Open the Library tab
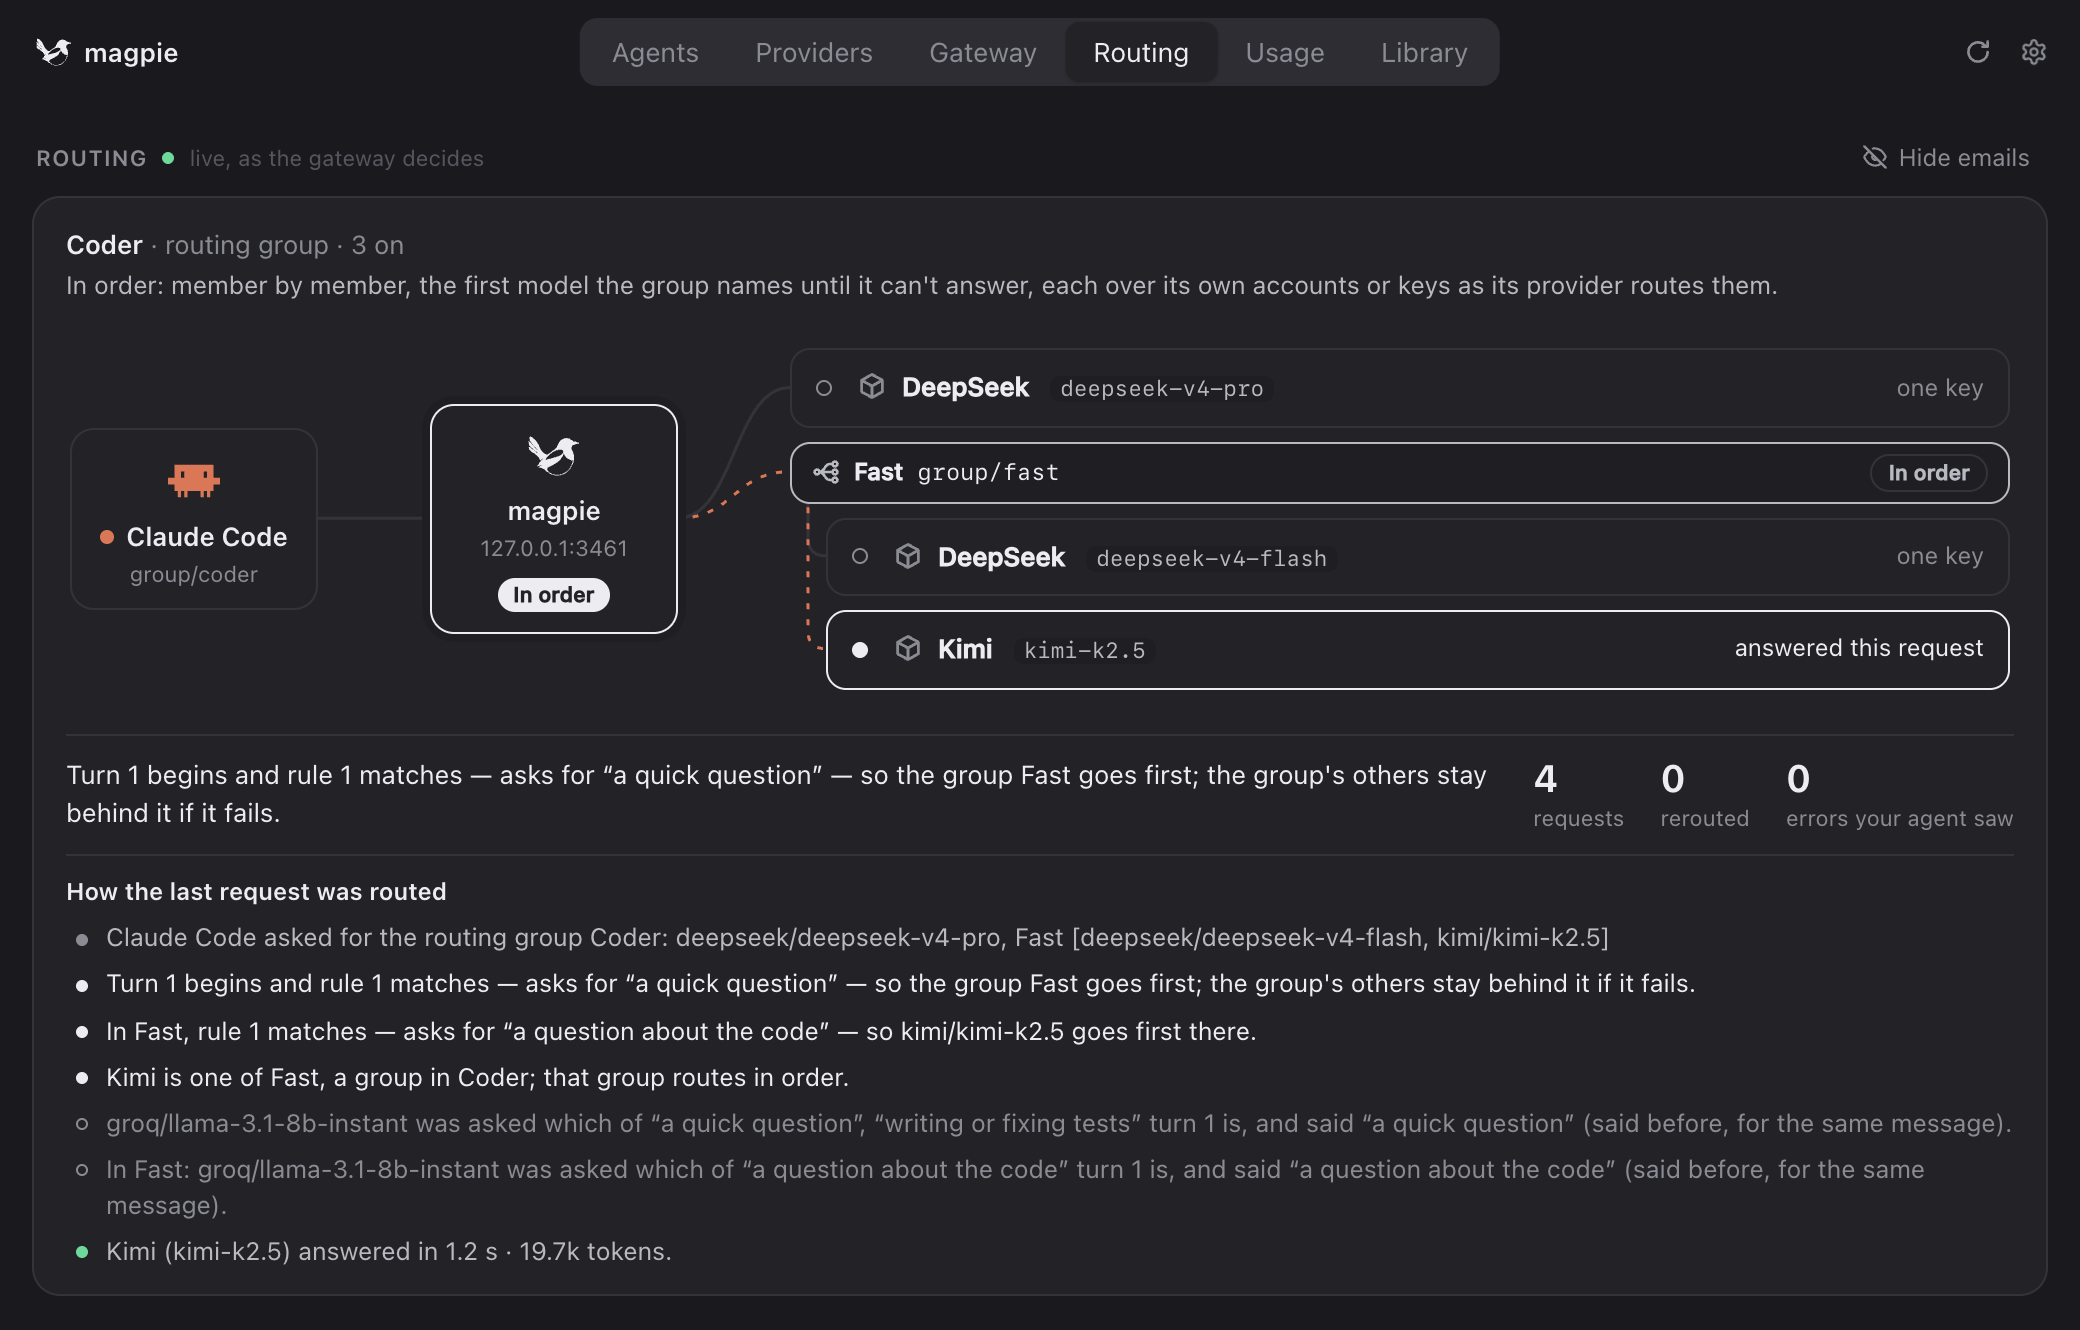2080x1330 pixels. (x=1424, y=52)
